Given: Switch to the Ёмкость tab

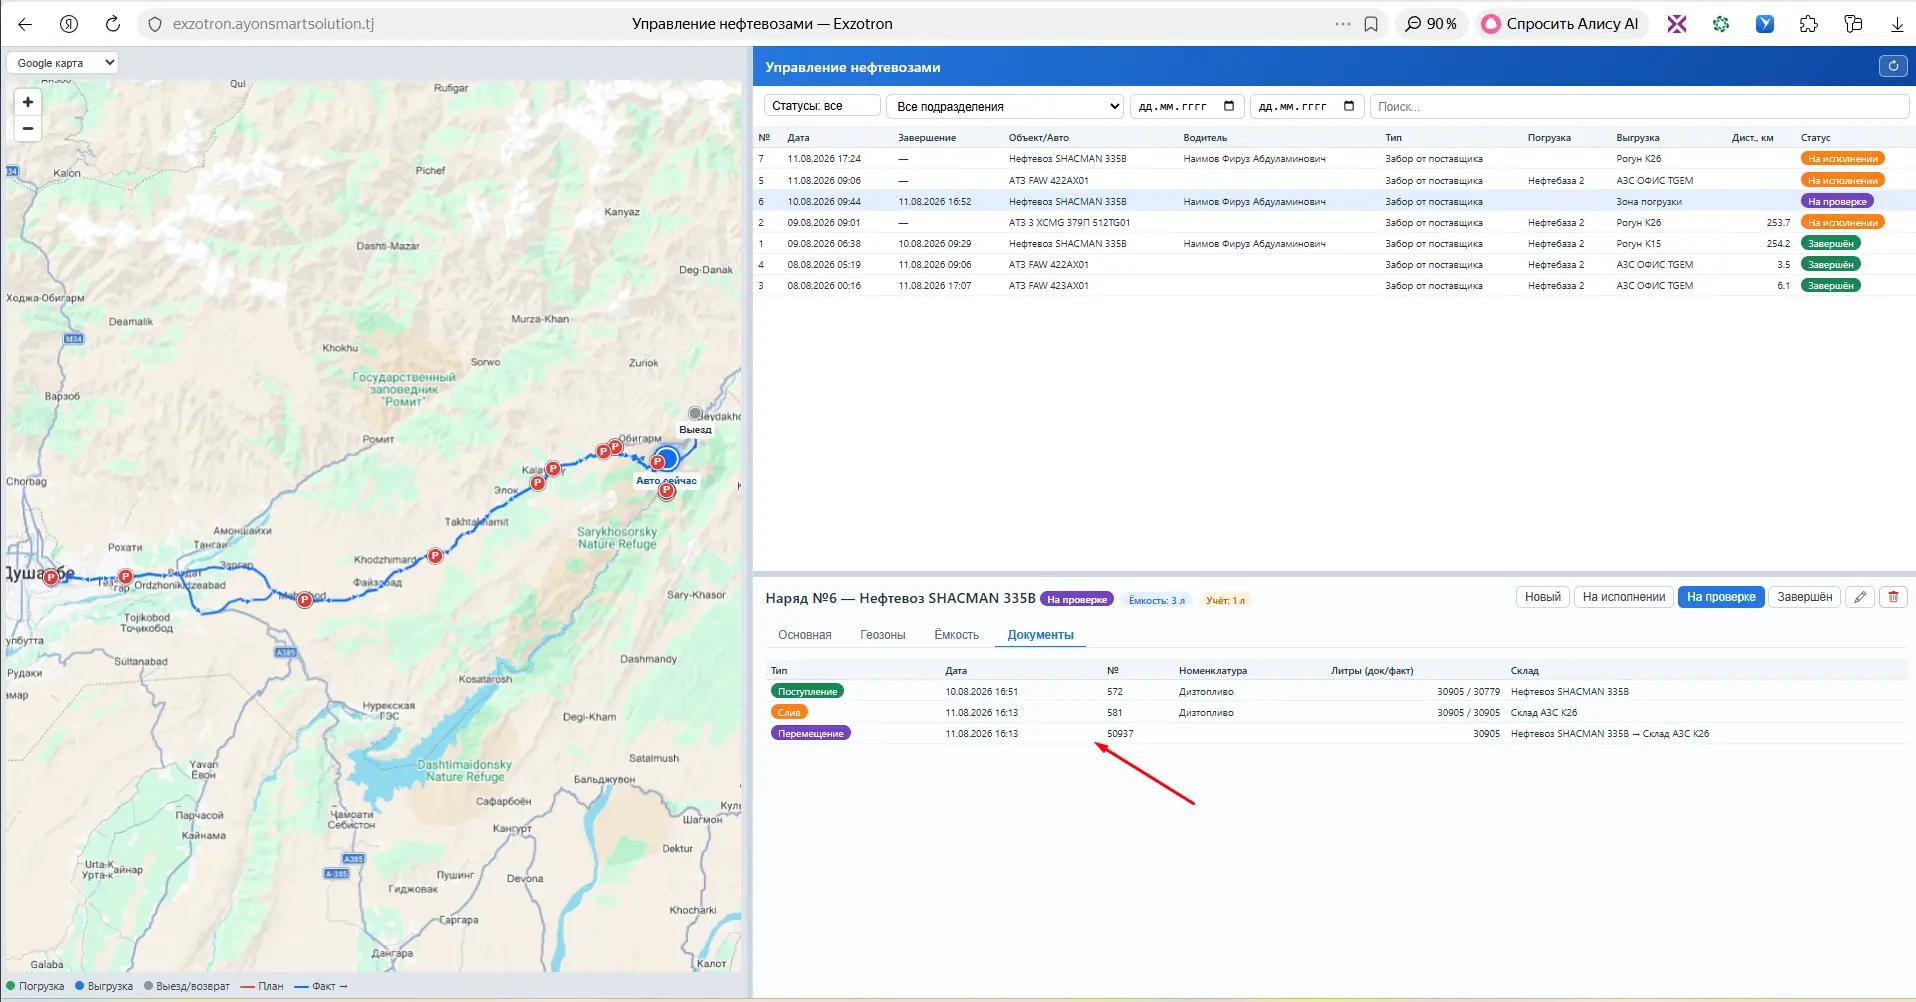Looking at the screenshot, I should coord(957,635).
